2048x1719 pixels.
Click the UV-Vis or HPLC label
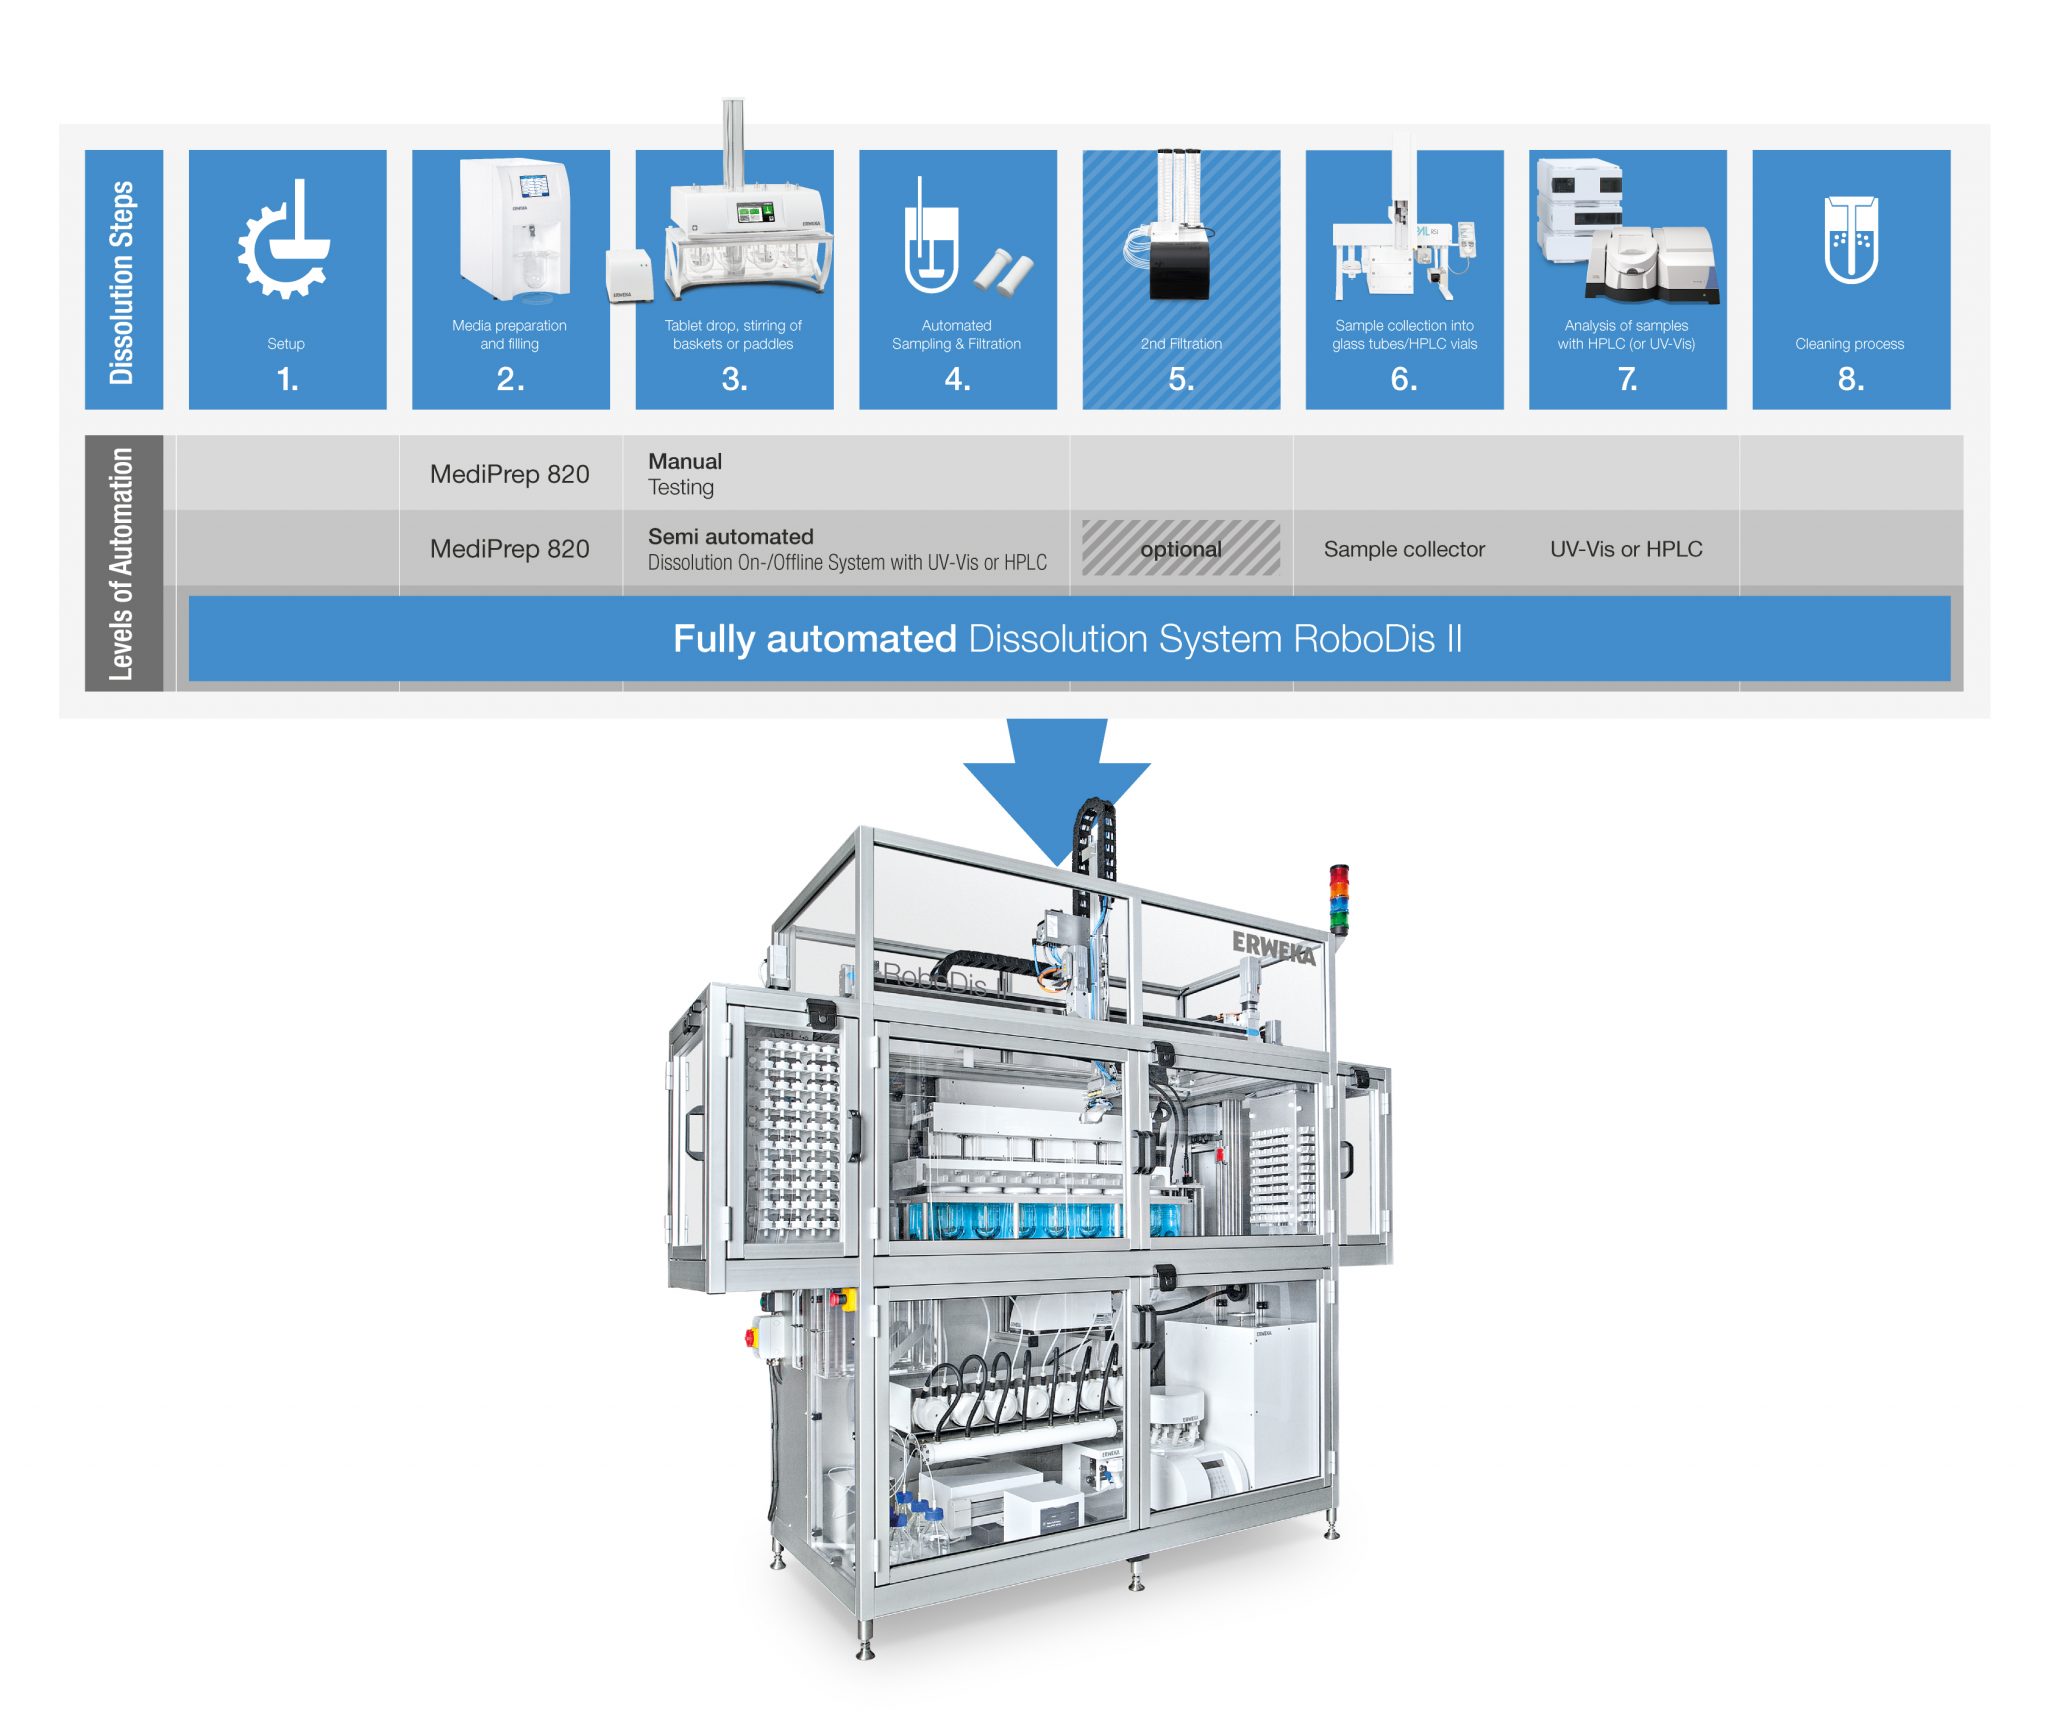[x=1625, y=549]
